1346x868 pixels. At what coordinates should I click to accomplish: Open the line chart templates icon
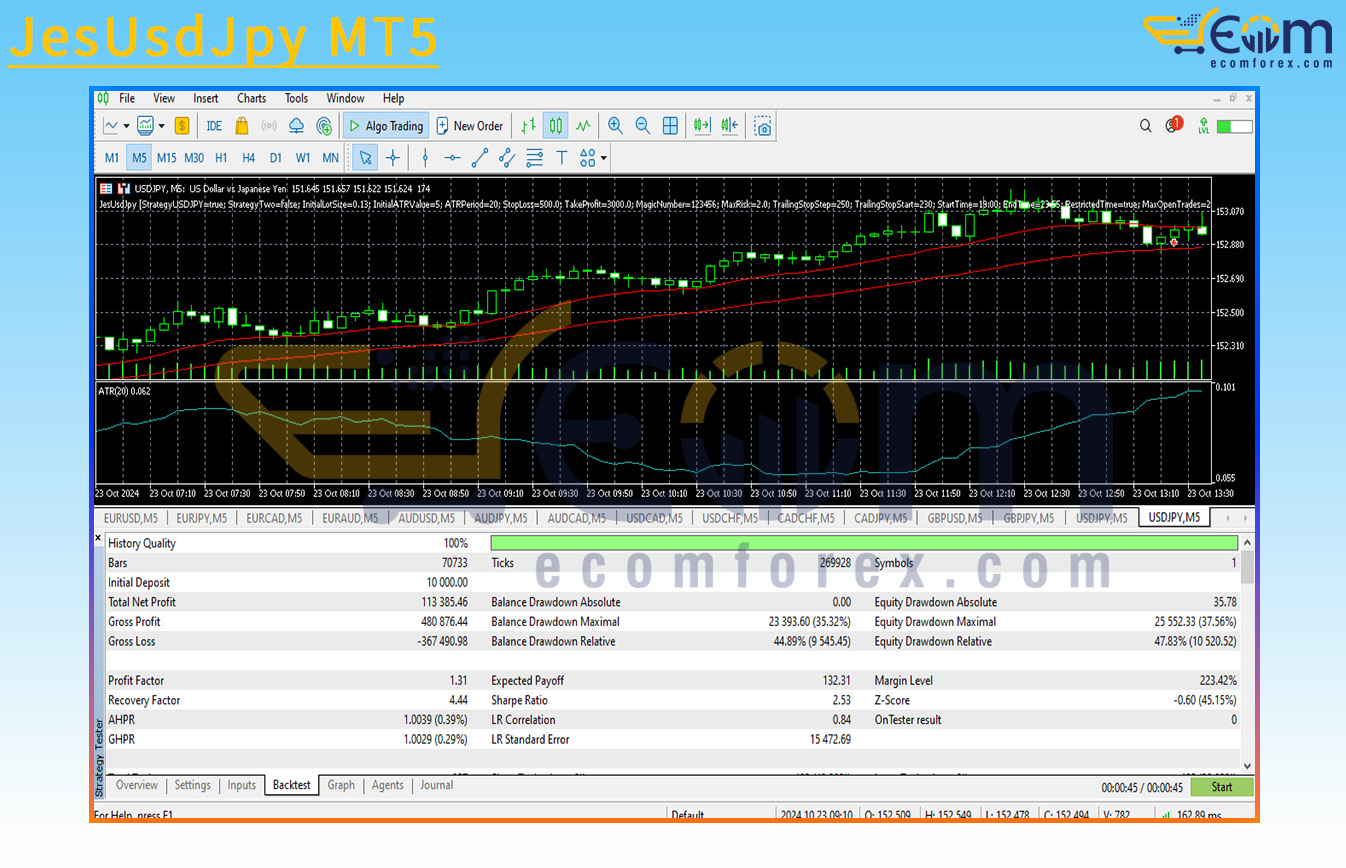coord(111,126)
